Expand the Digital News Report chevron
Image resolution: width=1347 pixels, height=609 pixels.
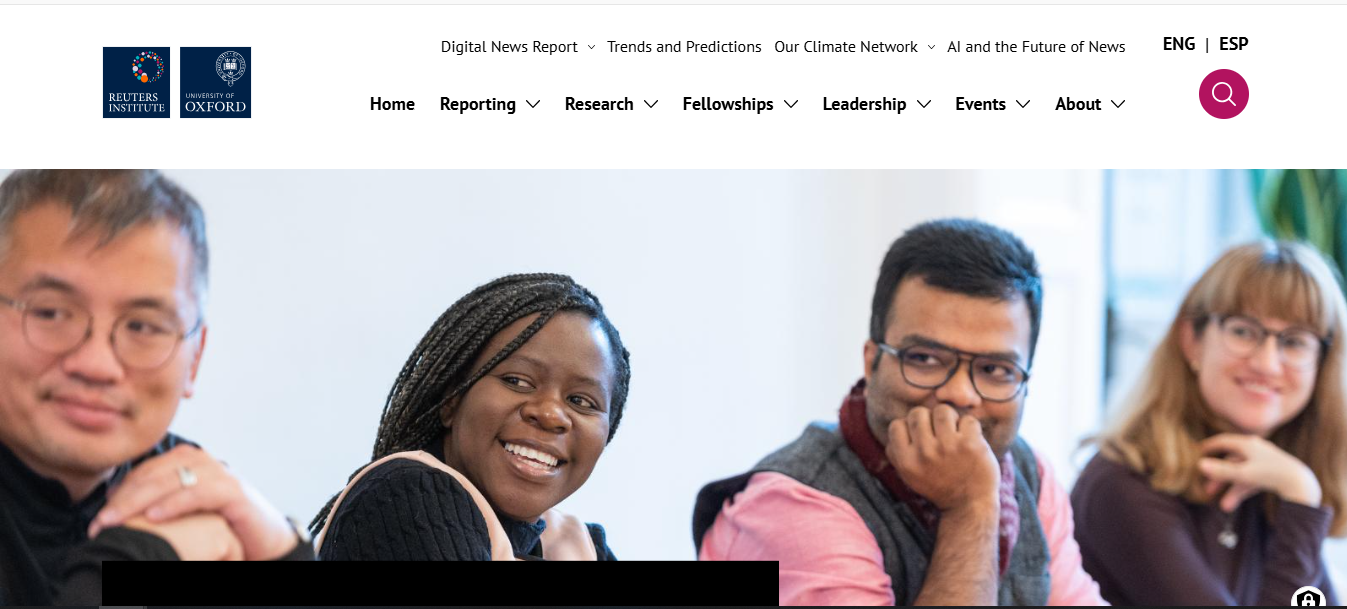[x=591, y=47]
